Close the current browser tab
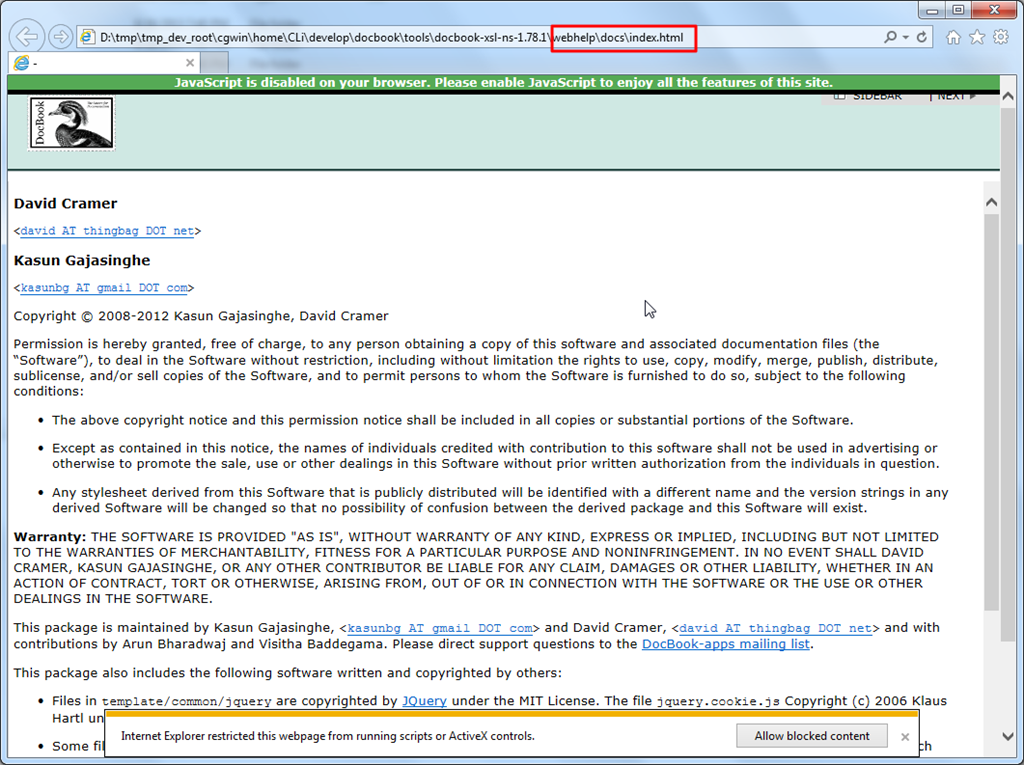1024x765 pixels. pyautogui.click(x=190, y=63)
